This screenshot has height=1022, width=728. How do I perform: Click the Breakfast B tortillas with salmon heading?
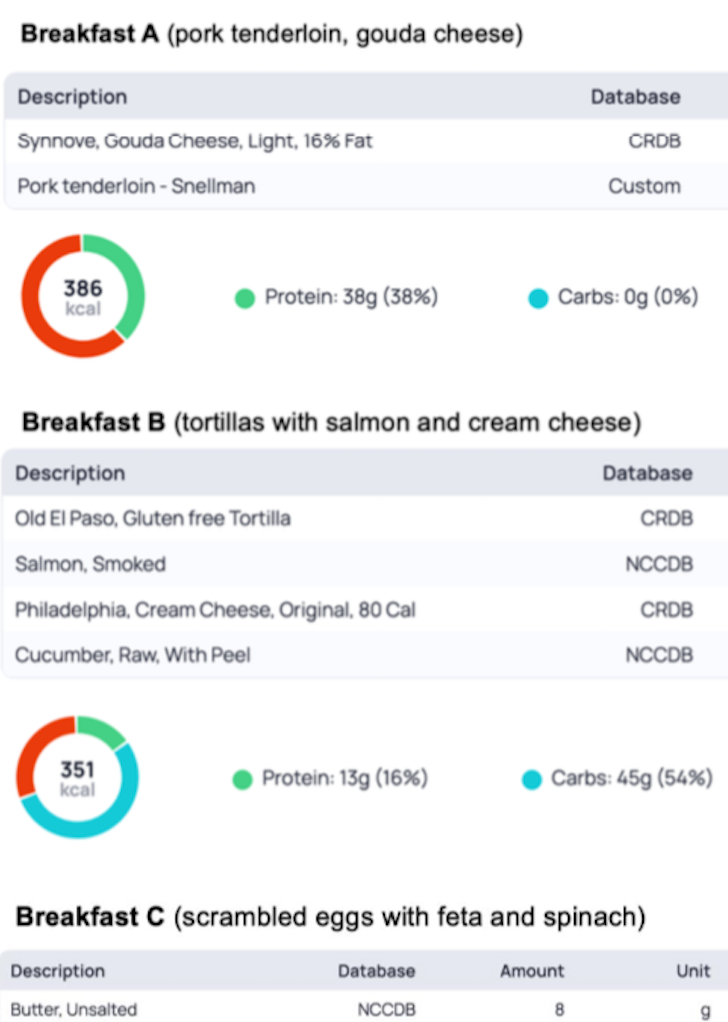point(332,422)
